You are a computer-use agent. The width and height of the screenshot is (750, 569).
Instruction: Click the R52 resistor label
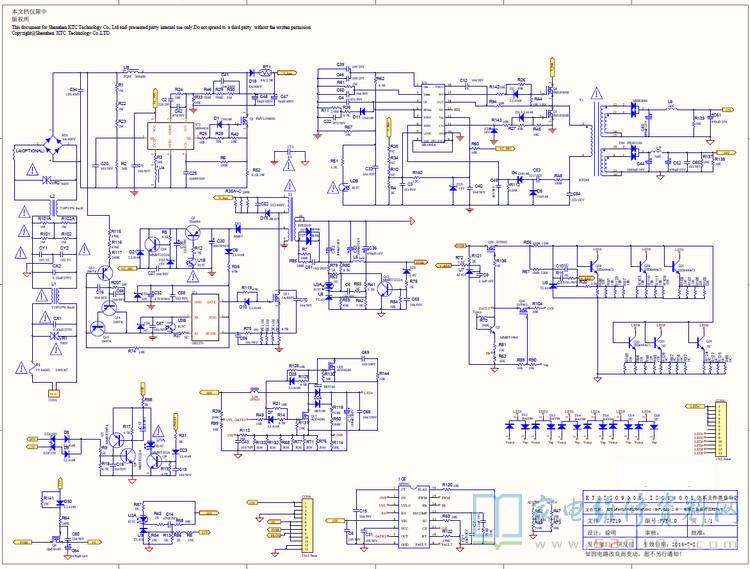point(256,170)
